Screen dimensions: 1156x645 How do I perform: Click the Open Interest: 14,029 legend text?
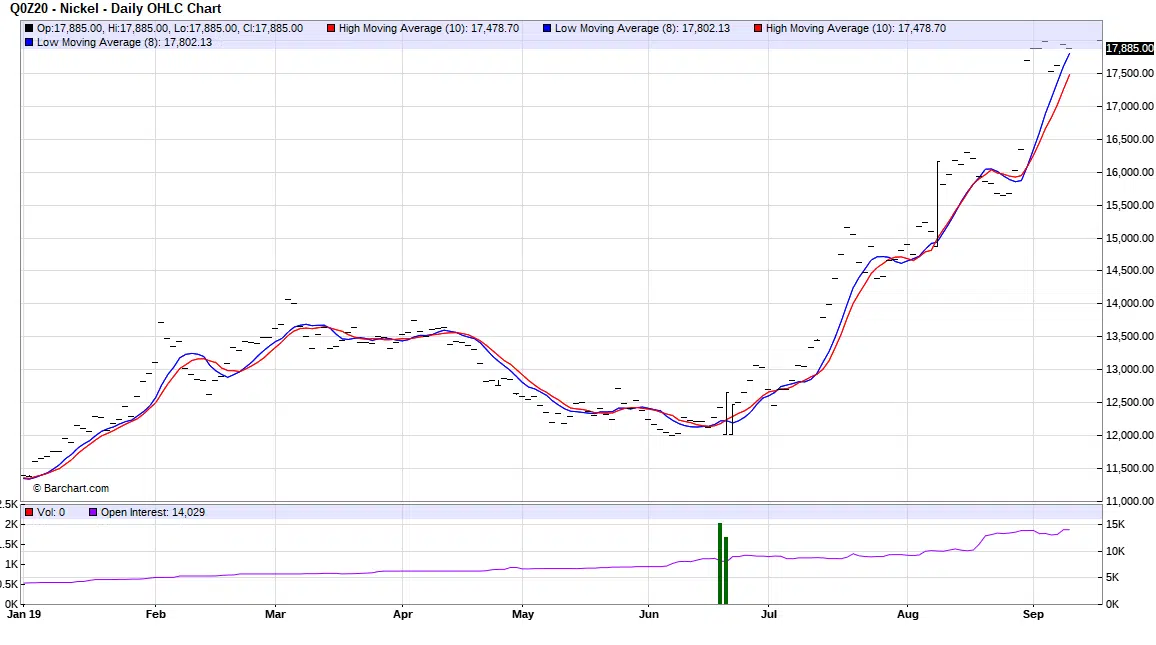tap(153, 512)
